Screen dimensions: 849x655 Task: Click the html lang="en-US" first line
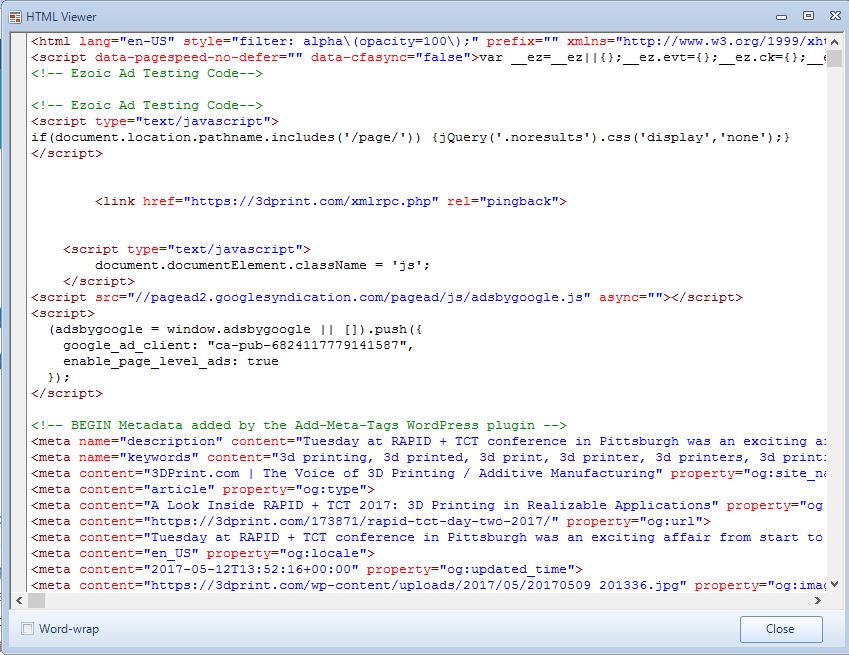point(428,41)
